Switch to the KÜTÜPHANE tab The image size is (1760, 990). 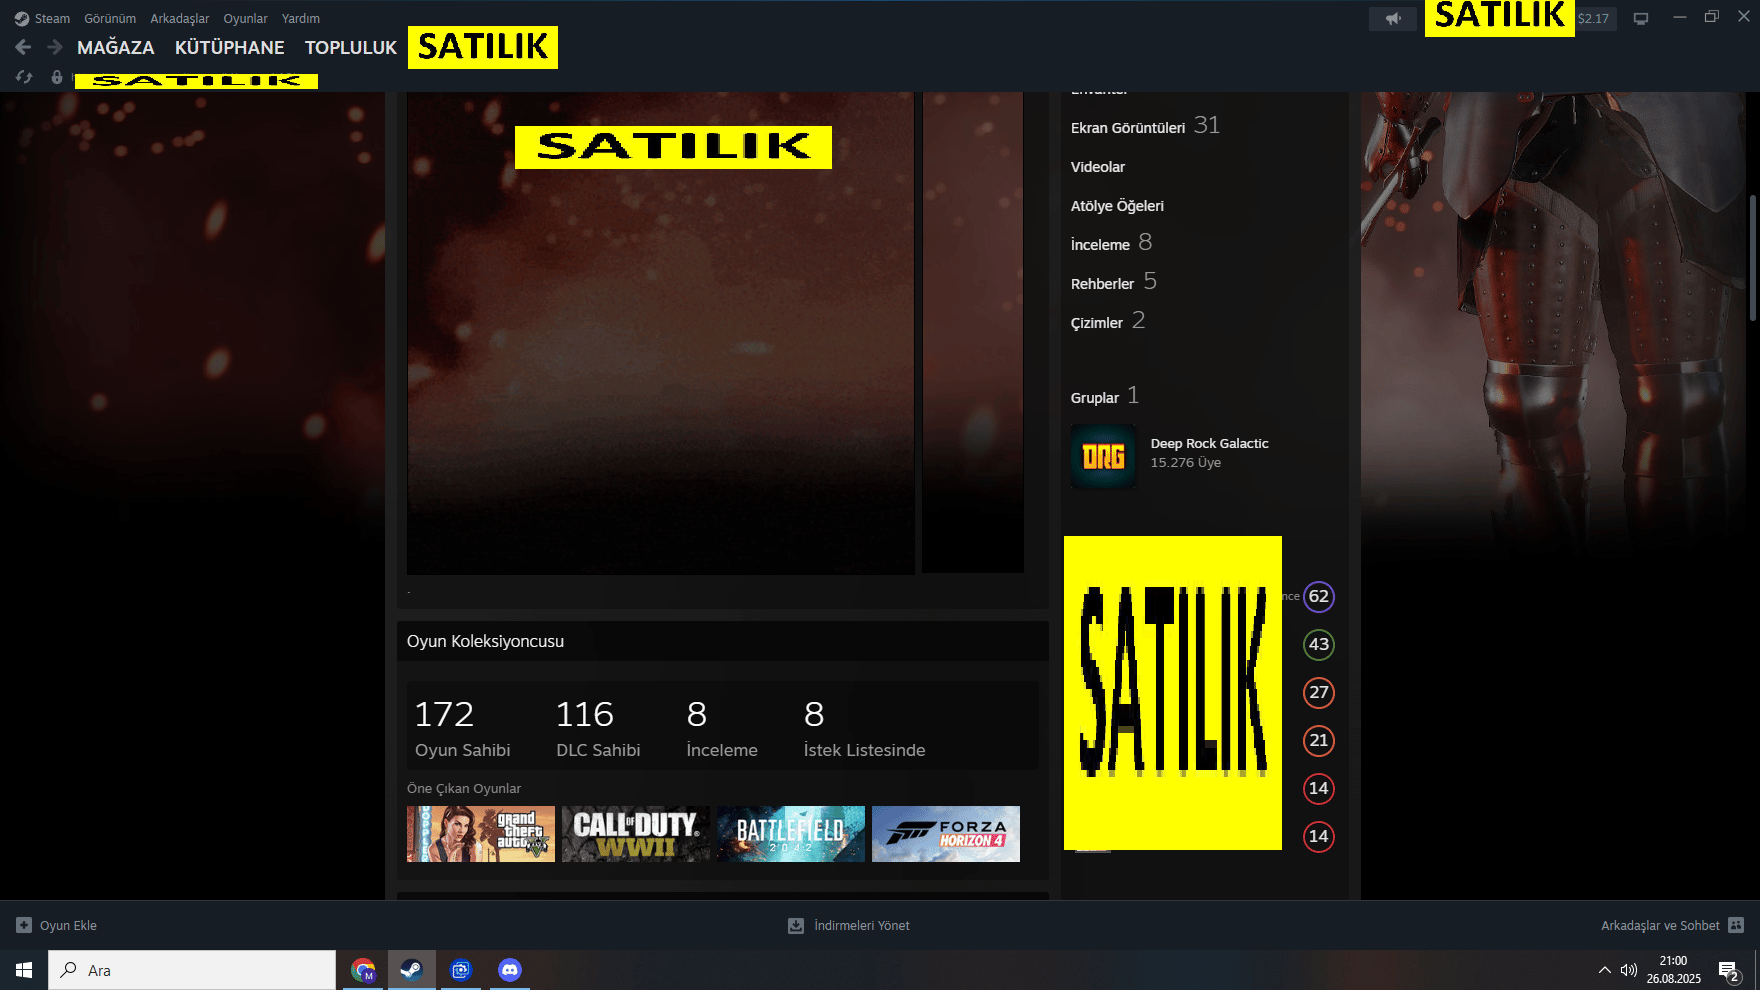[230, 47]
